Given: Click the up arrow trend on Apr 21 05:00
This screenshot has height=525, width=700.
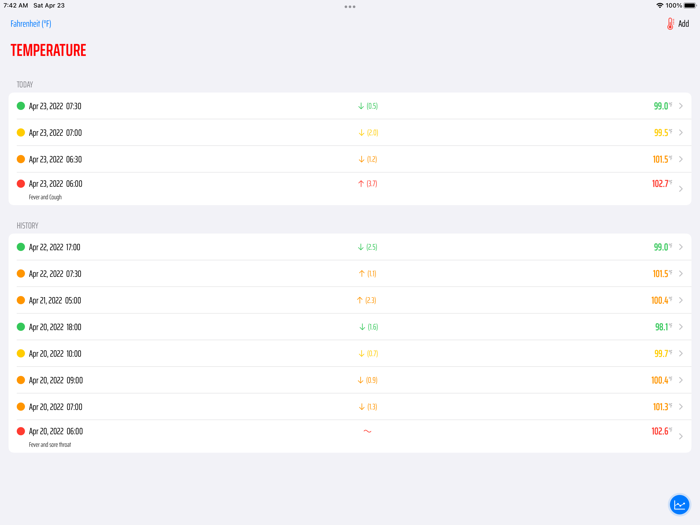Looking at the screenshot, I should click(360, 300).
